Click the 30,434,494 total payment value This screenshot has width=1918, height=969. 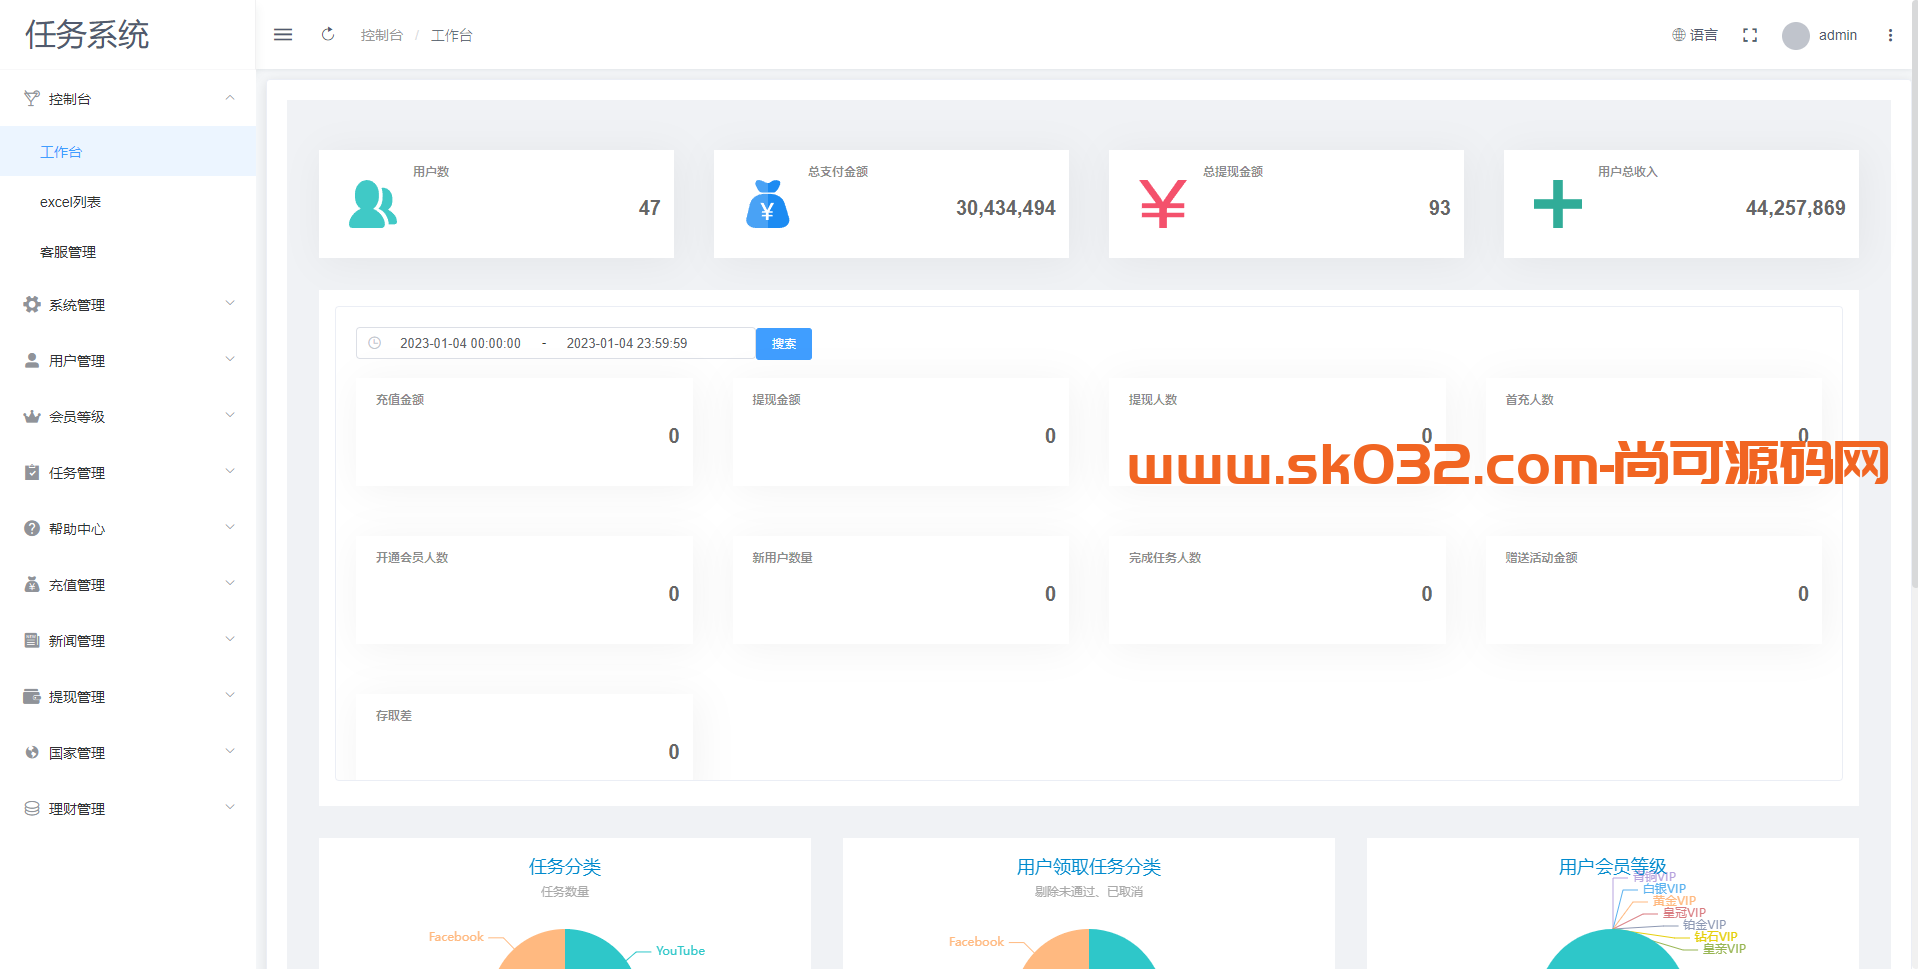(1006, 208)
